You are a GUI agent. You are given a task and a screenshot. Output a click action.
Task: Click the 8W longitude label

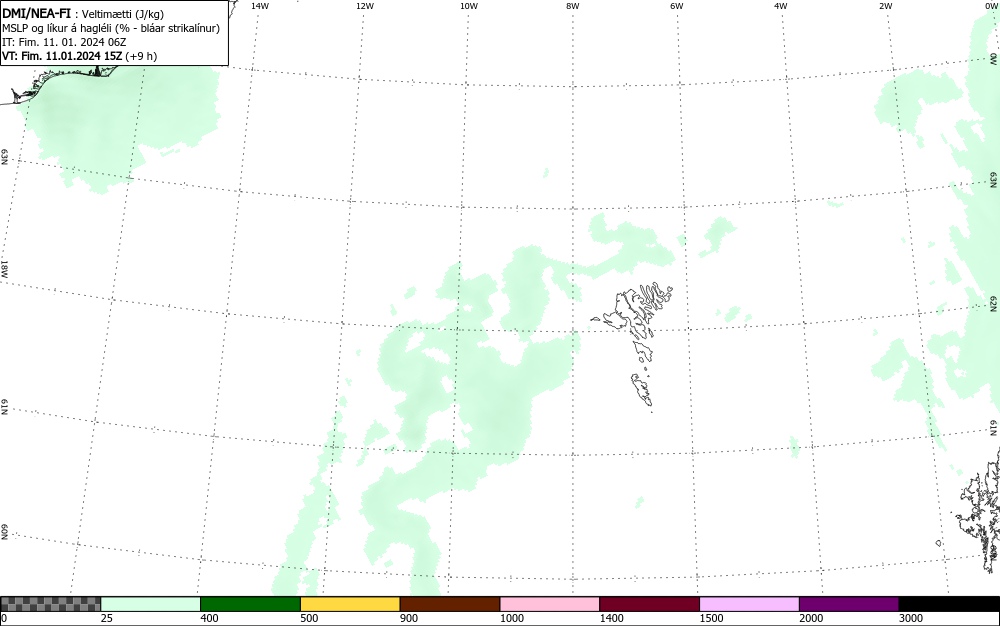(573, 6)
